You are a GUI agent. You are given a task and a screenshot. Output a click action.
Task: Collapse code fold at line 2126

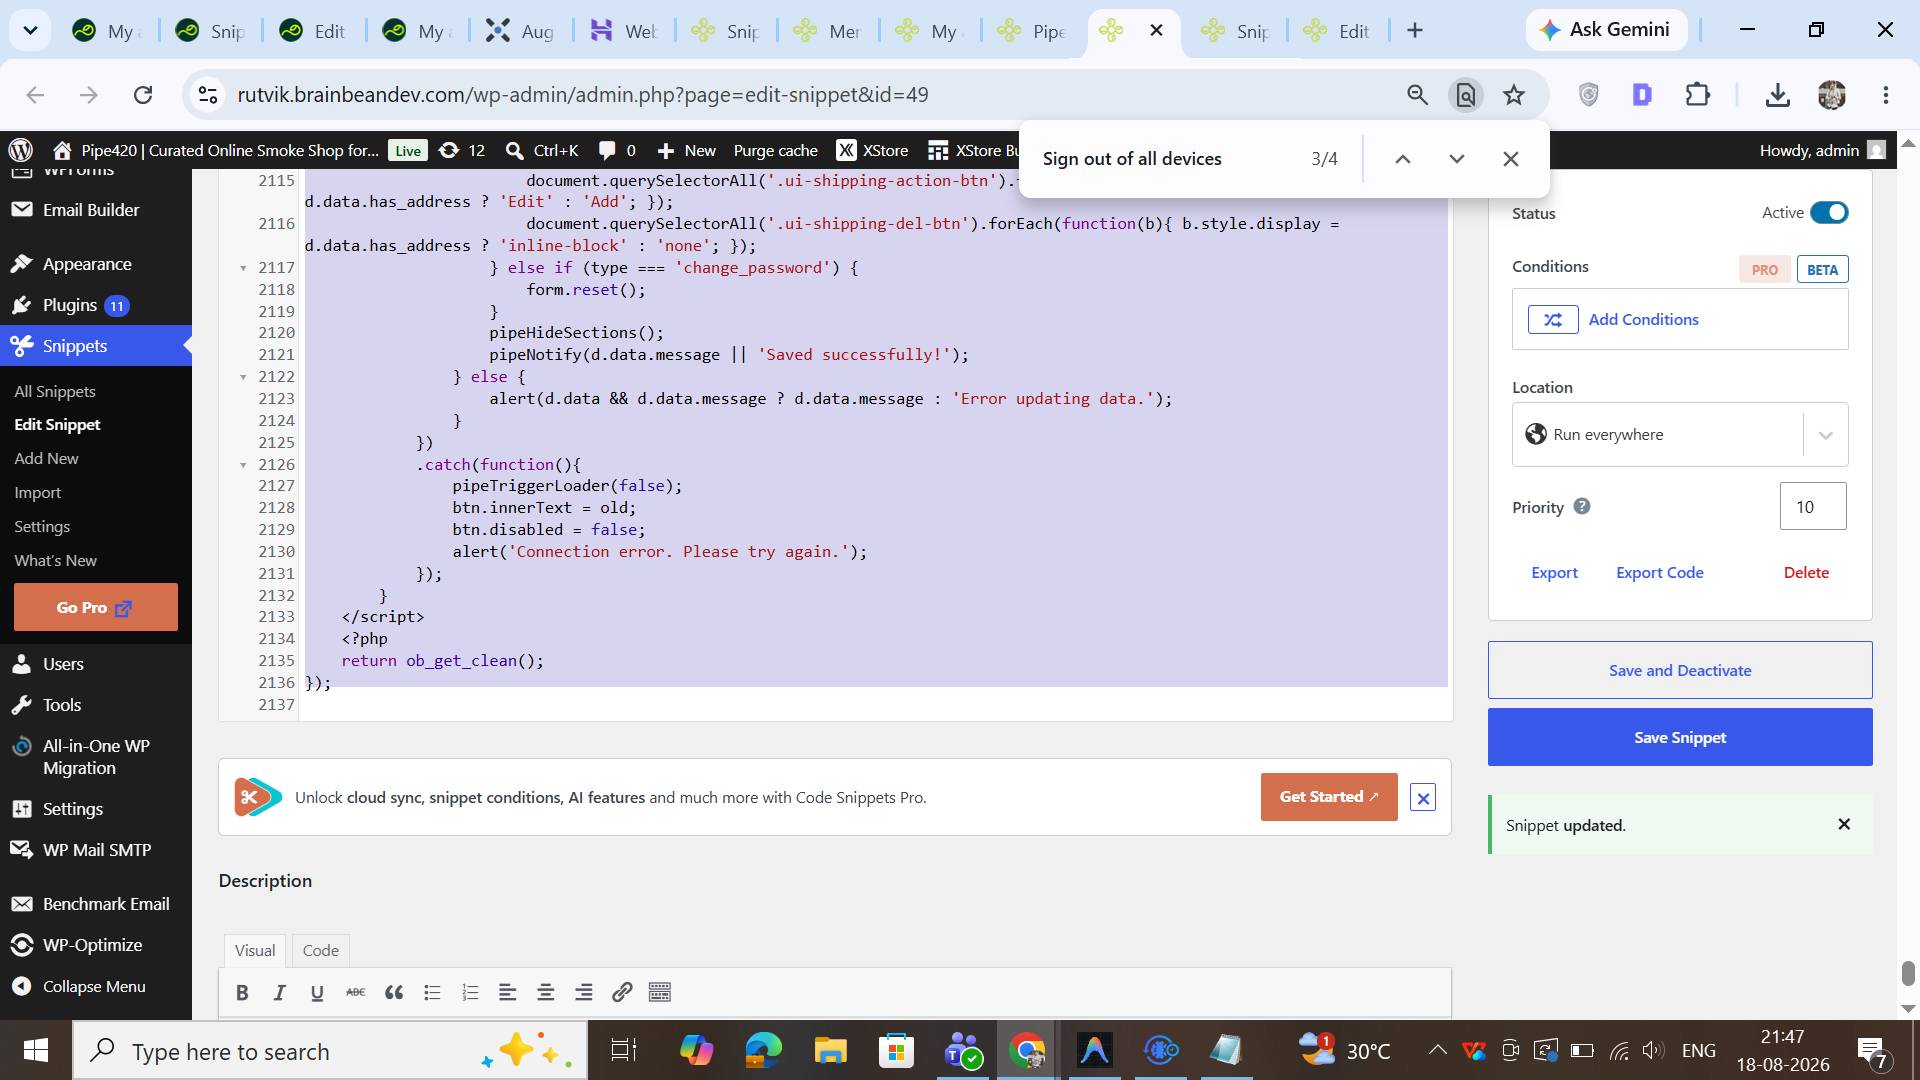[243, 465]
